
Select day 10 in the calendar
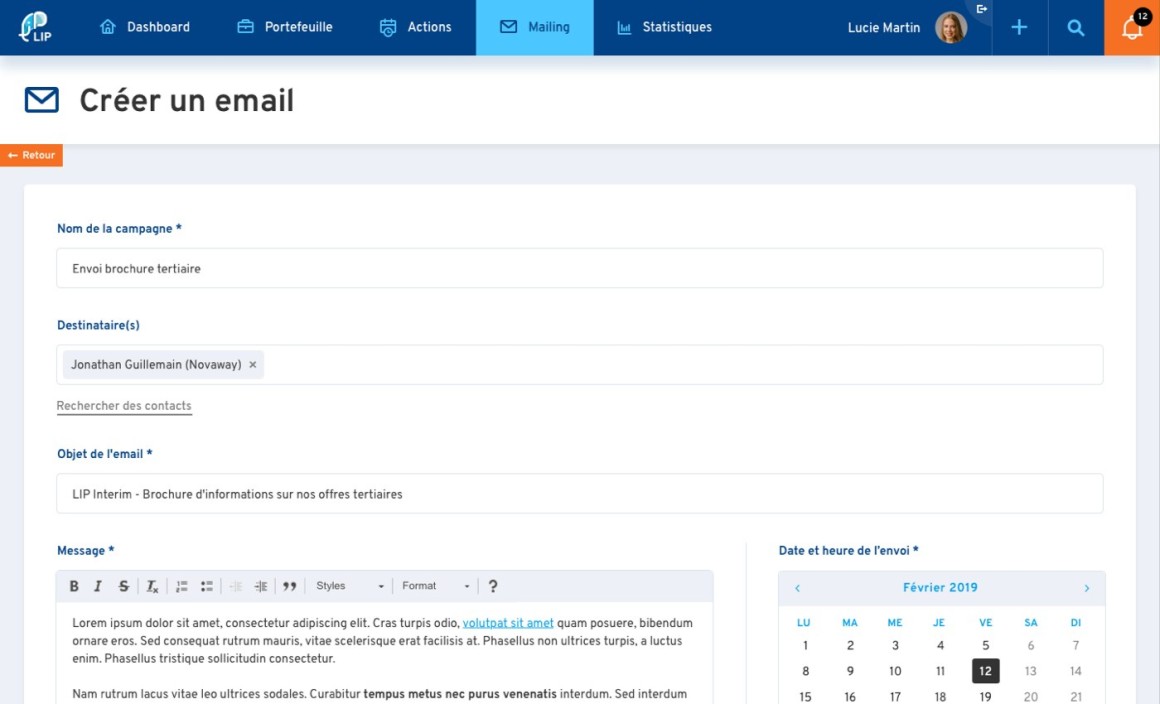(895, 671)
